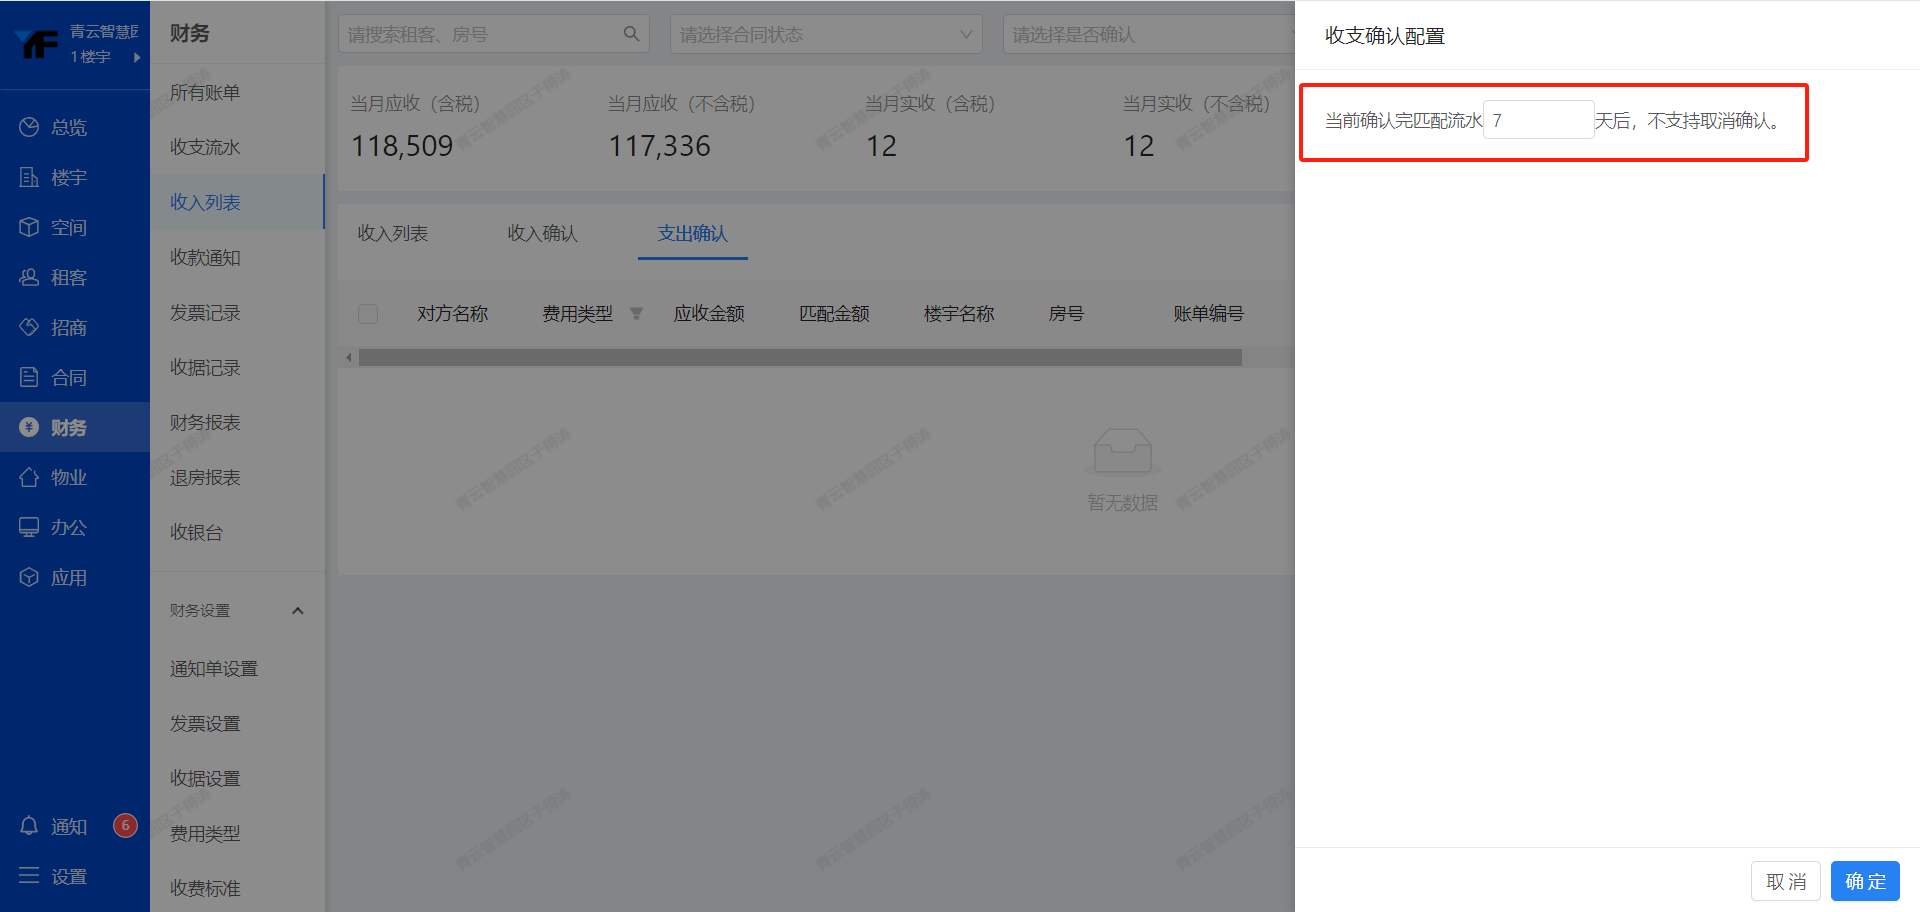
Task: Click the 合同 contract document icon
Action: click(x=29, y=377)
